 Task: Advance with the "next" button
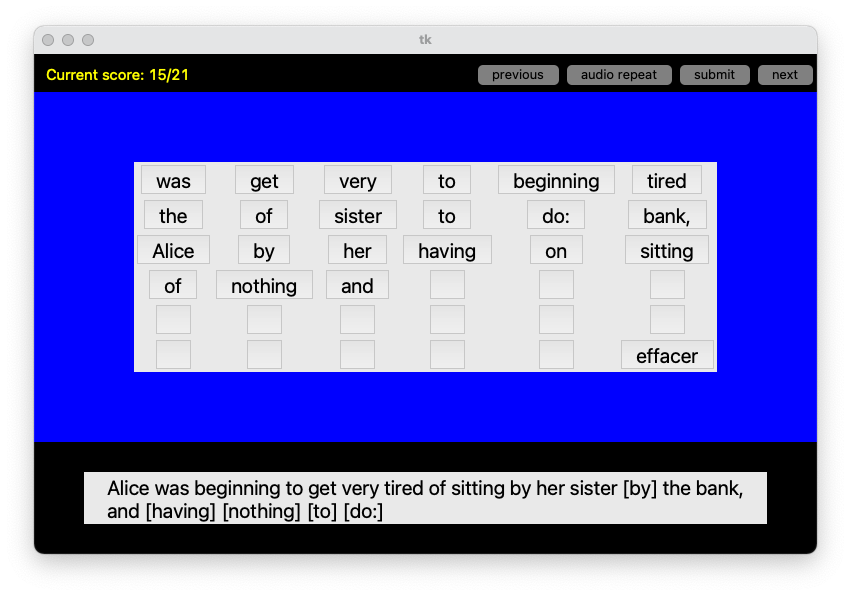(785, 74)
